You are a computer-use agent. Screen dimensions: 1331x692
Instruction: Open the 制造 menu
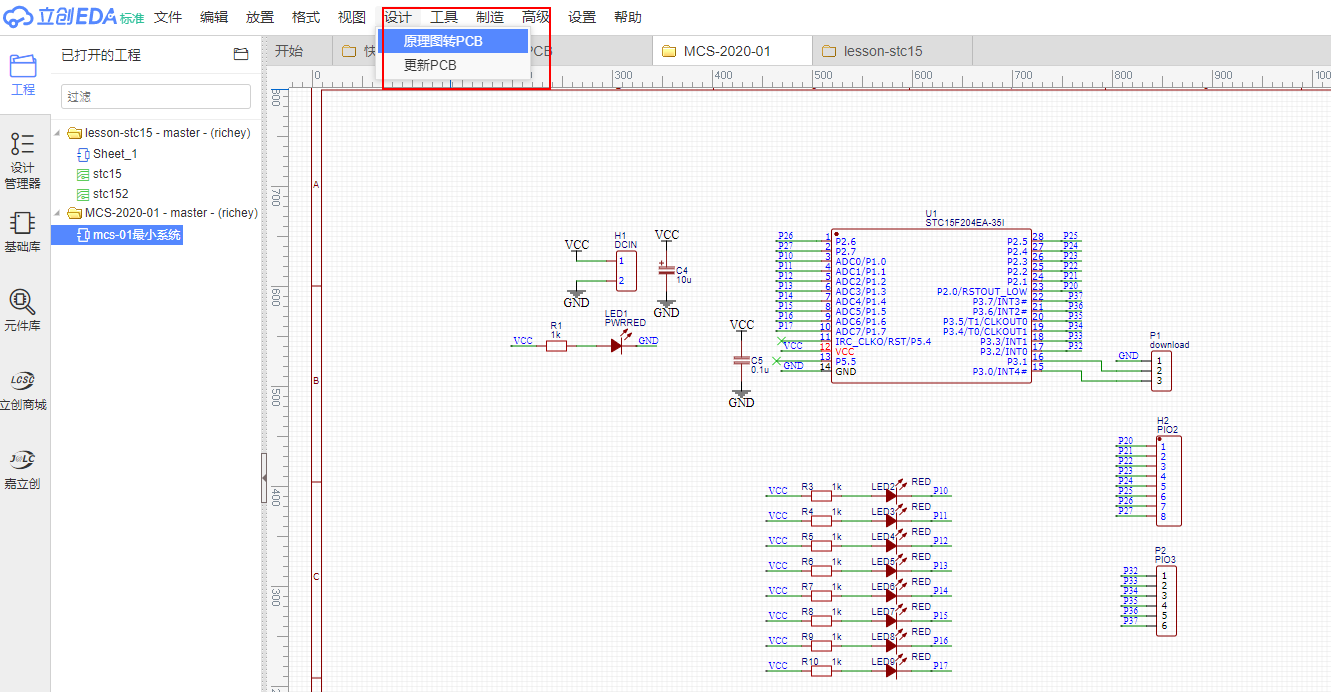tap(490, 17)
